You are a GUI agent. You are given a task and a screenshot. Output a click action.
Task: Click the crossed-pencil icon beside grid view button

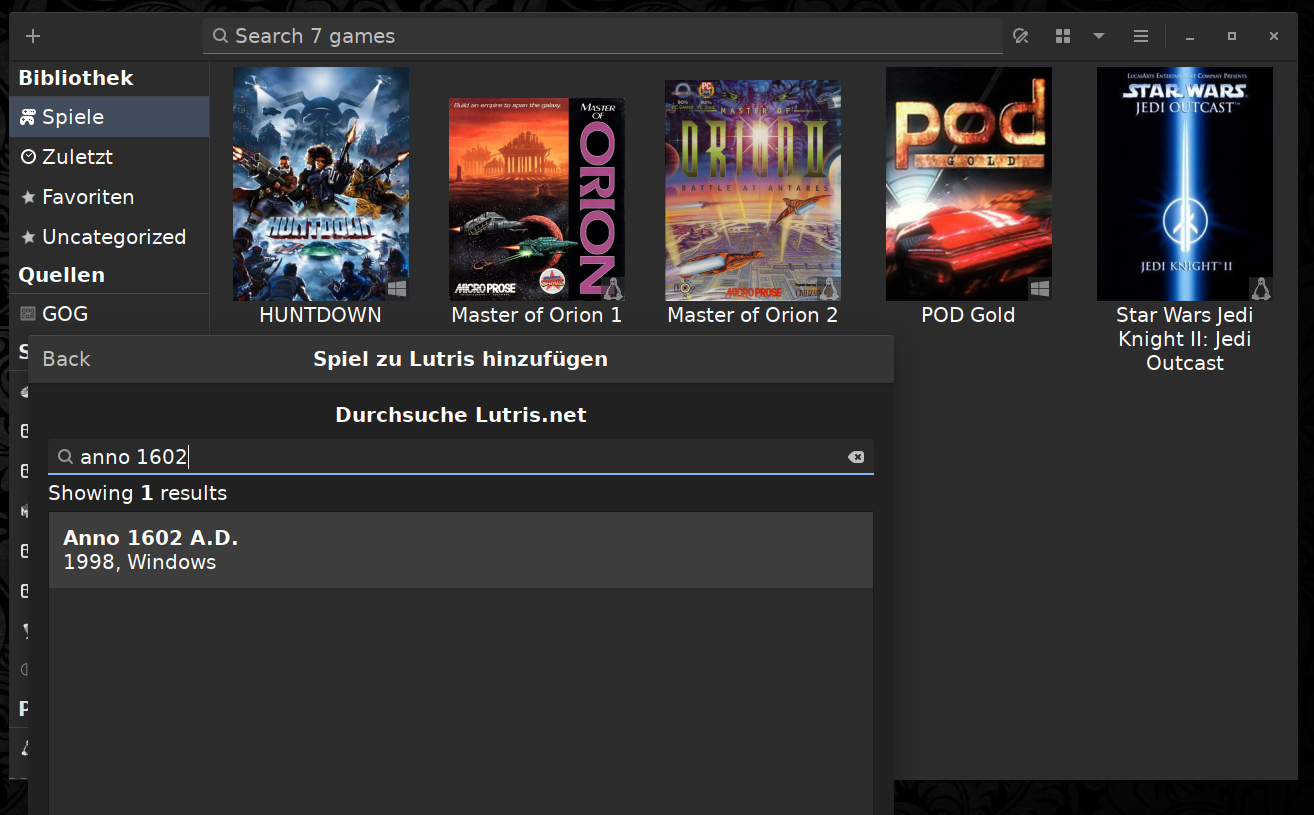pos(1021,36)
